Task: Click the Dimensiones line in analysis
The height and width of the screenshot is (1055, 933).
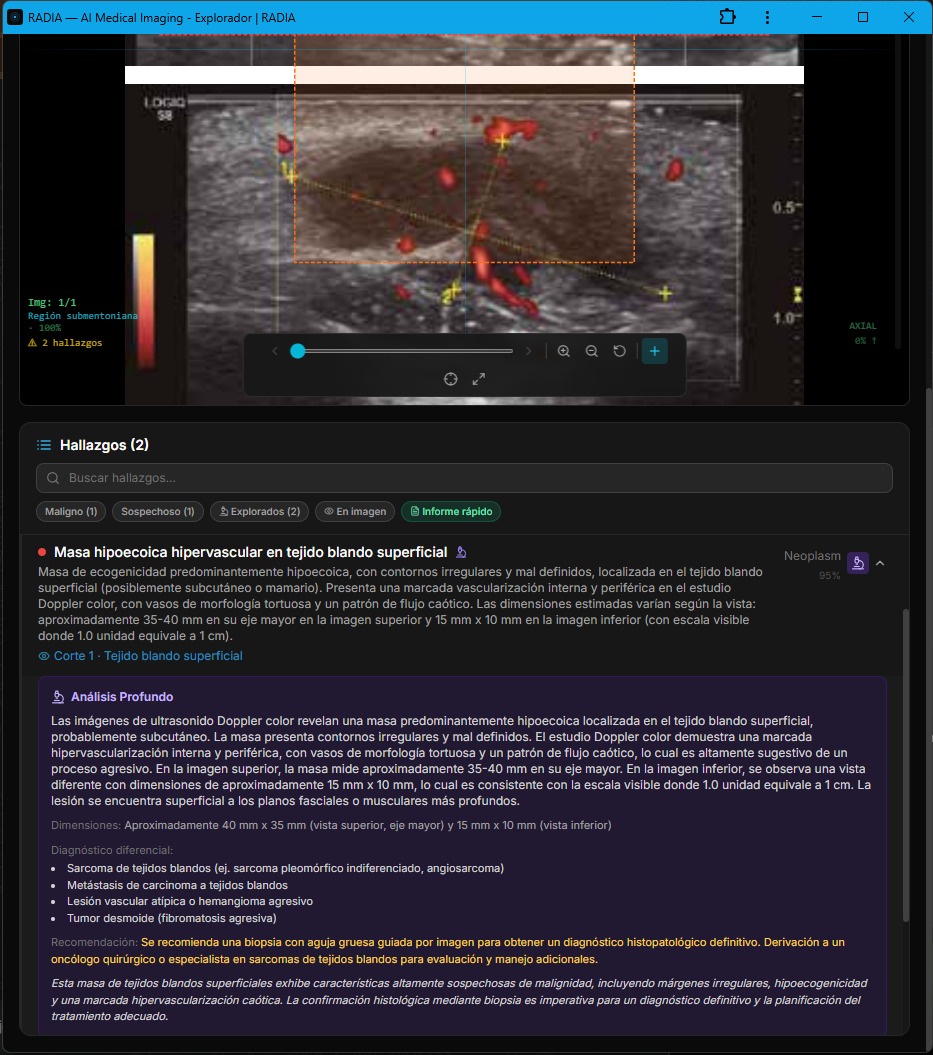Action: 331,825
